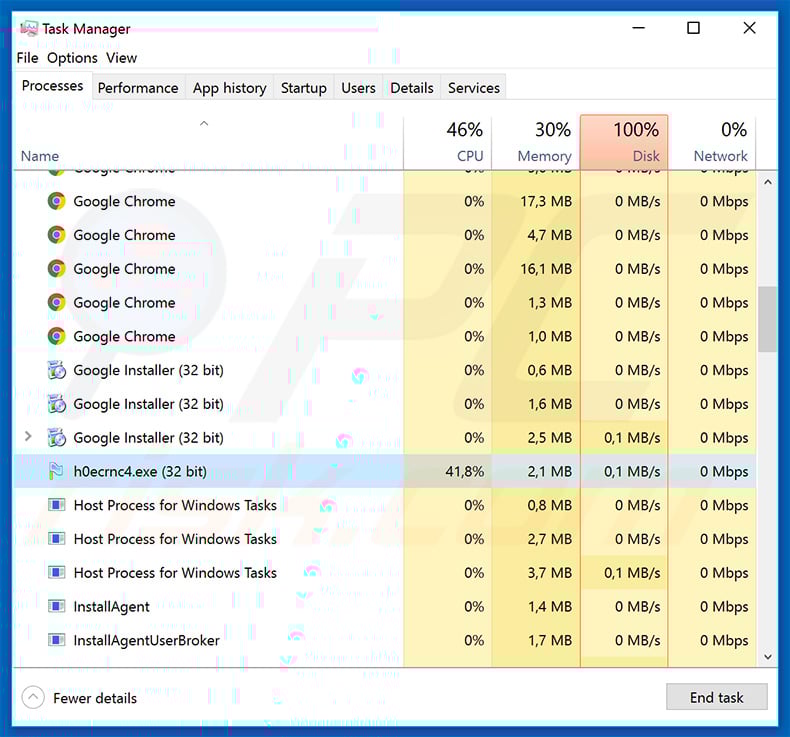Sort by the Disk column header
The image size is (790, 737).
[624, 143]
